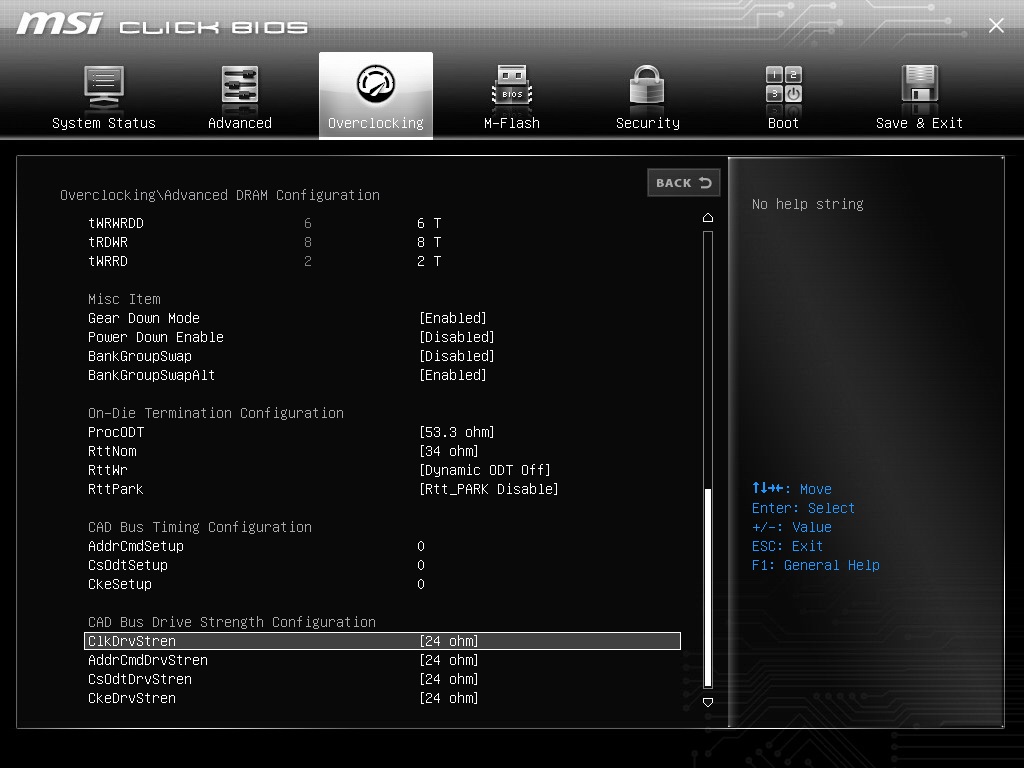Click the Save & Exit tab label
This screenshot has width=1024, height=768.
point(920,123)
